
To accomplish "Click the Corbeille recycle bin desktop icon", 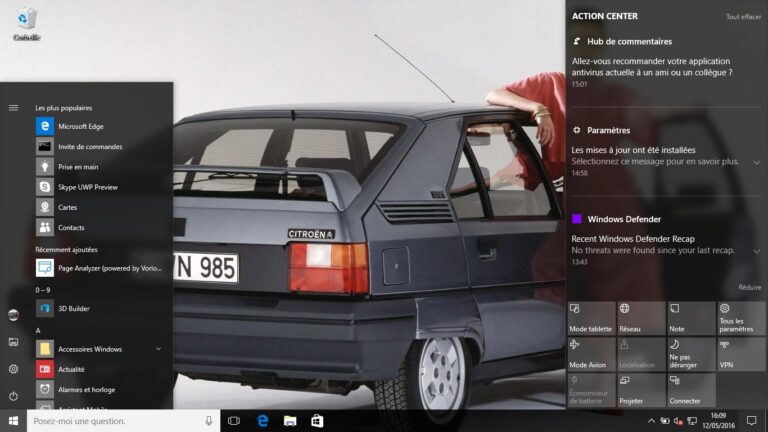I will point(27,23).
